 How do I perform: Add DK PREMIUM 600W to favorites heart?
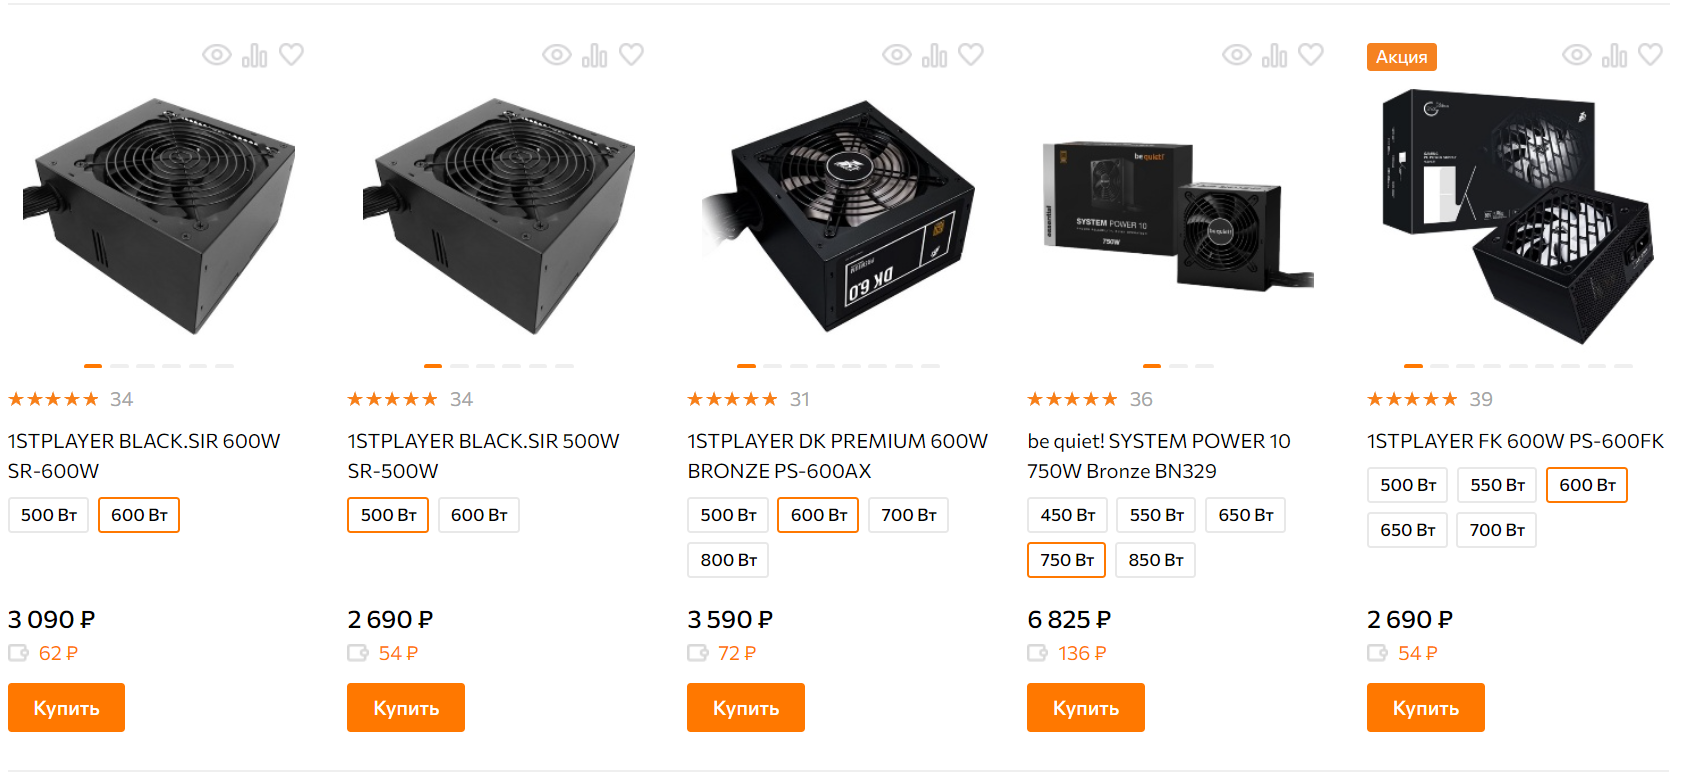point(971,54)
